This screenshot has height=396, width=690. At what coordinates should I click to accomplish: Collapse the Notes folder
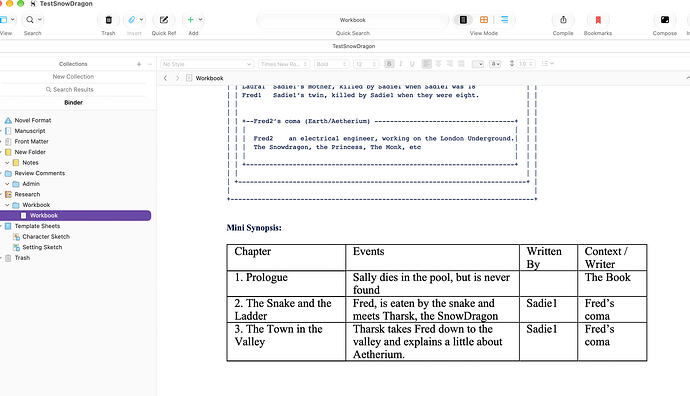(x=7, y=163)
